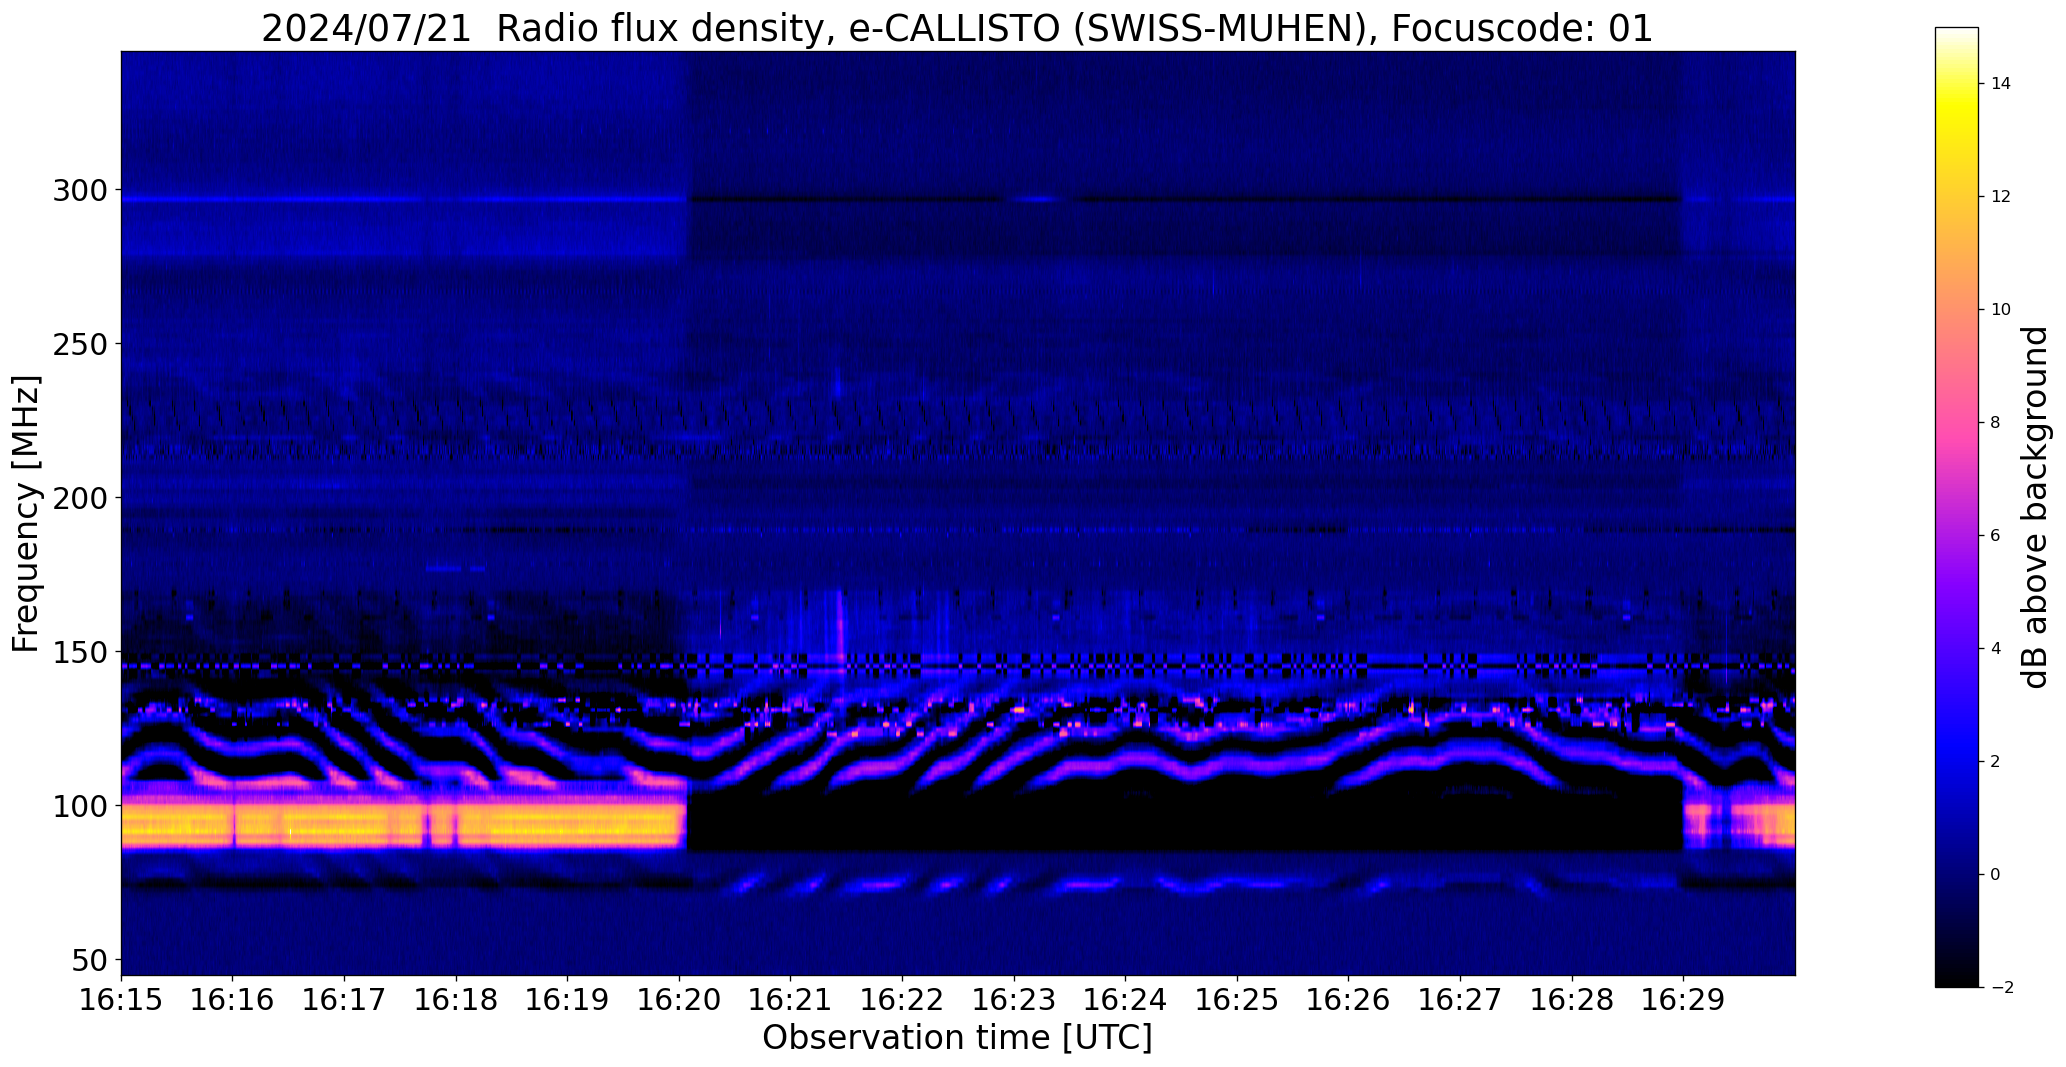Click the 16:23 time tick label
2066x1067 pixels.
tap(1014, 1000)
